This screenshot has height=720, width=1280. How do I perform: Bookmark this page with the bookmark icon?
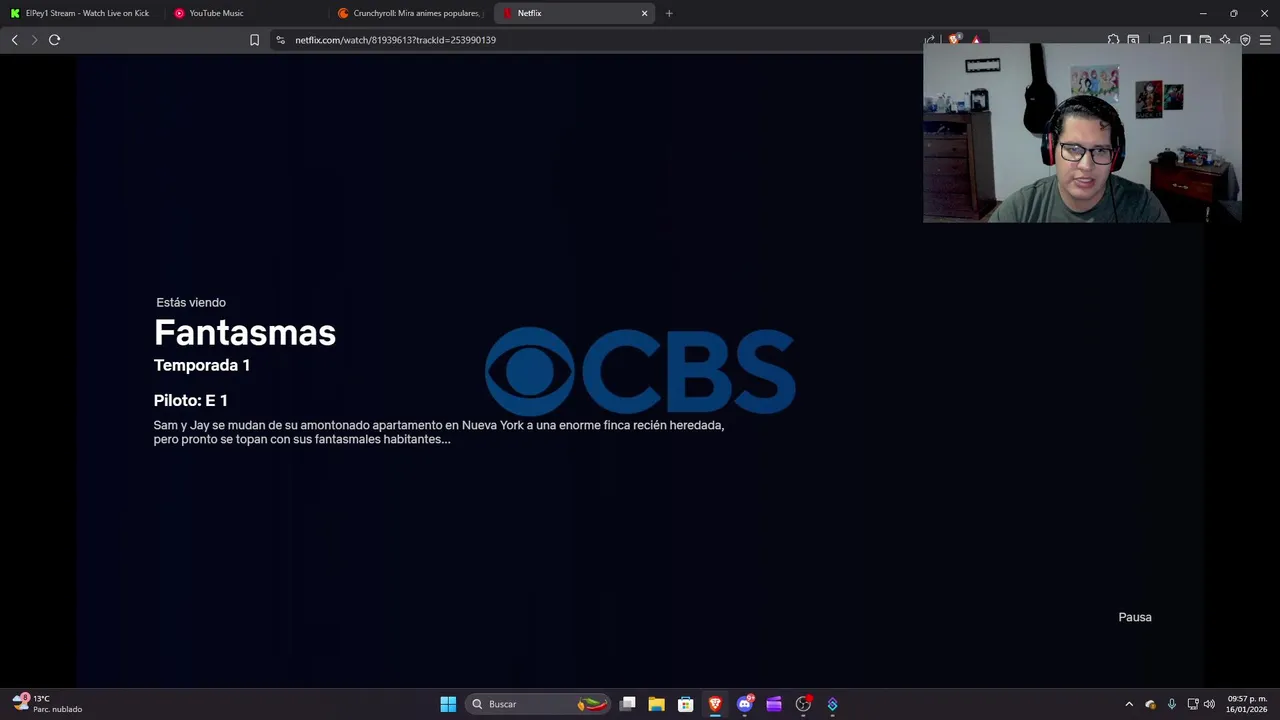pos(254,40)
